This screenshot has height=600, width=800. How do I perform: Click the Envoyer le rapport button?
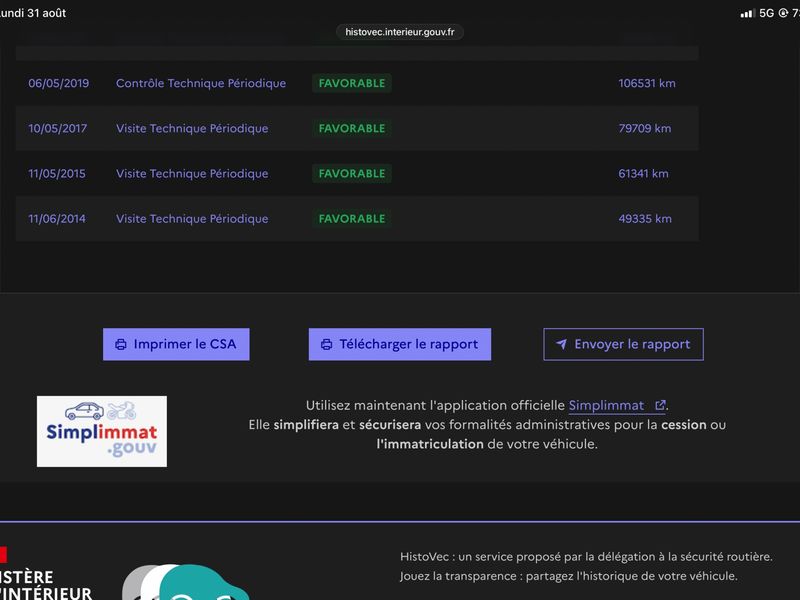(623, 344)
